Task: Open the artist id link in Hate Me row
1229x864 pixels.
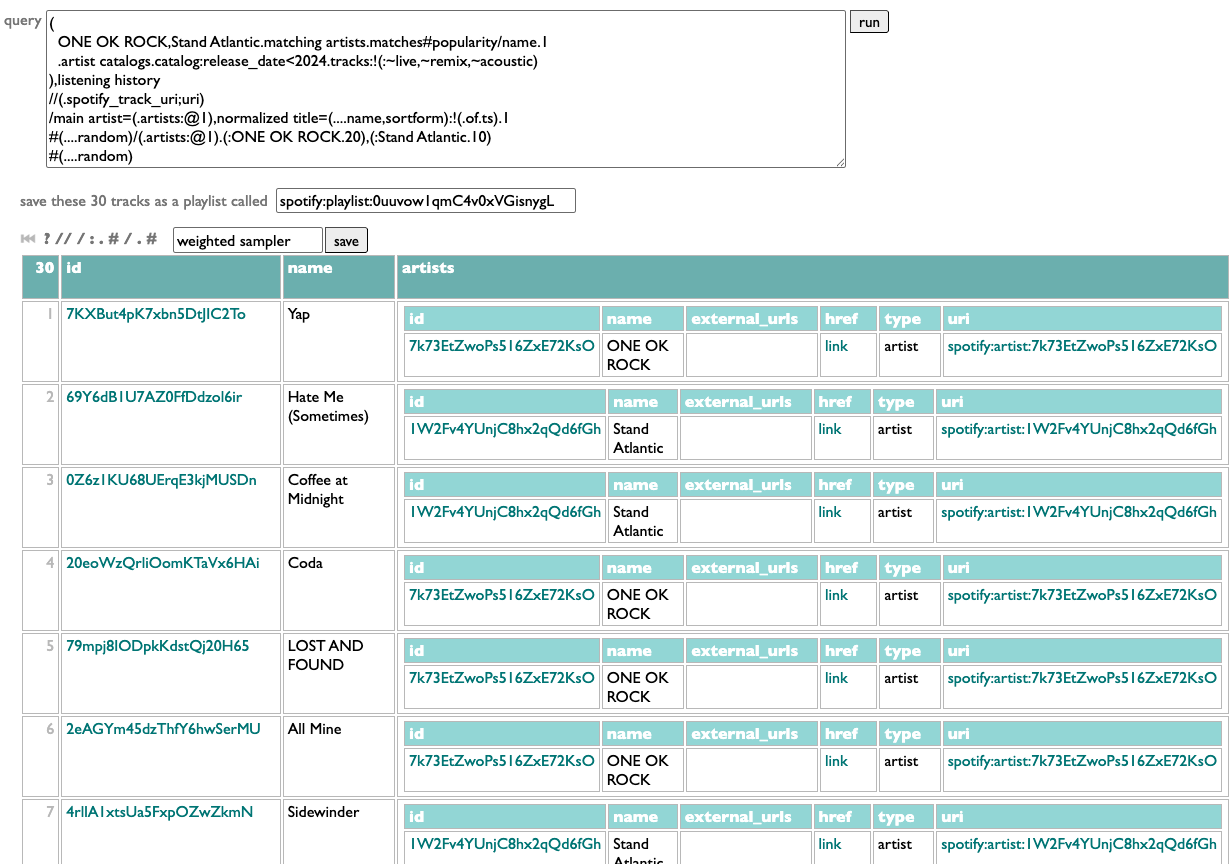Action: tap(505, 429)
